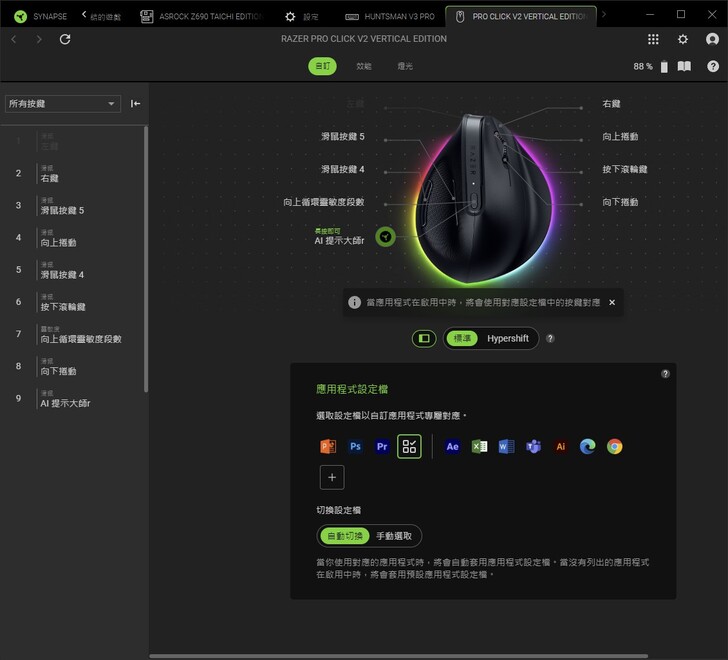Select button 2 right click row

[74, 173]
